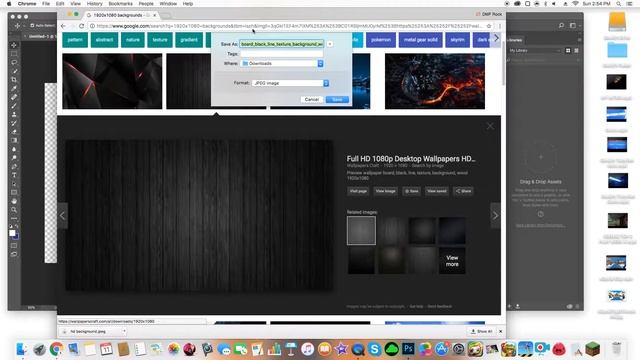Click the View image button
Image resolution: width=640 pixels, height=360 pixels.
click(x=385, y=191)
